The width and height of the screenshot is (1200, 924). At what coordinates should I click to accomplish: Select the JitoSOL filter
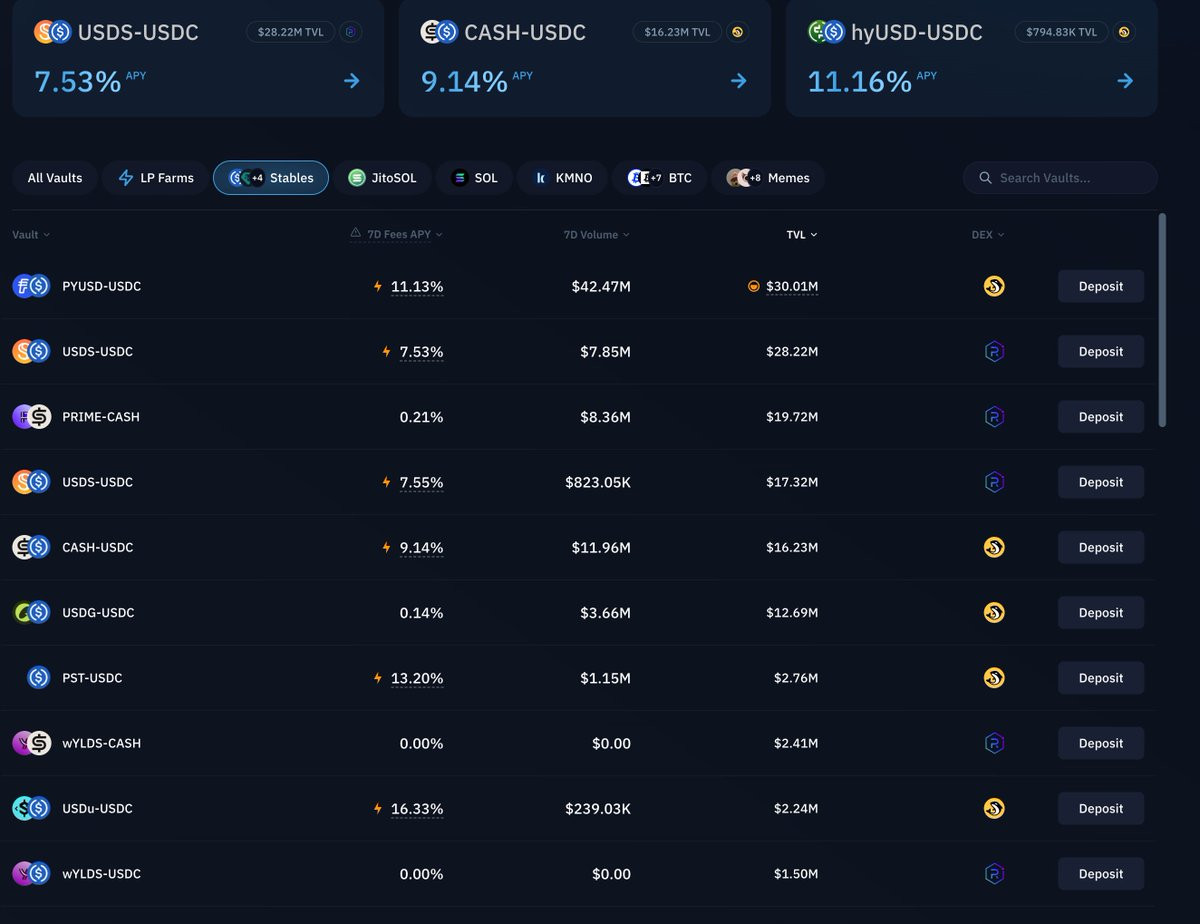382,178
